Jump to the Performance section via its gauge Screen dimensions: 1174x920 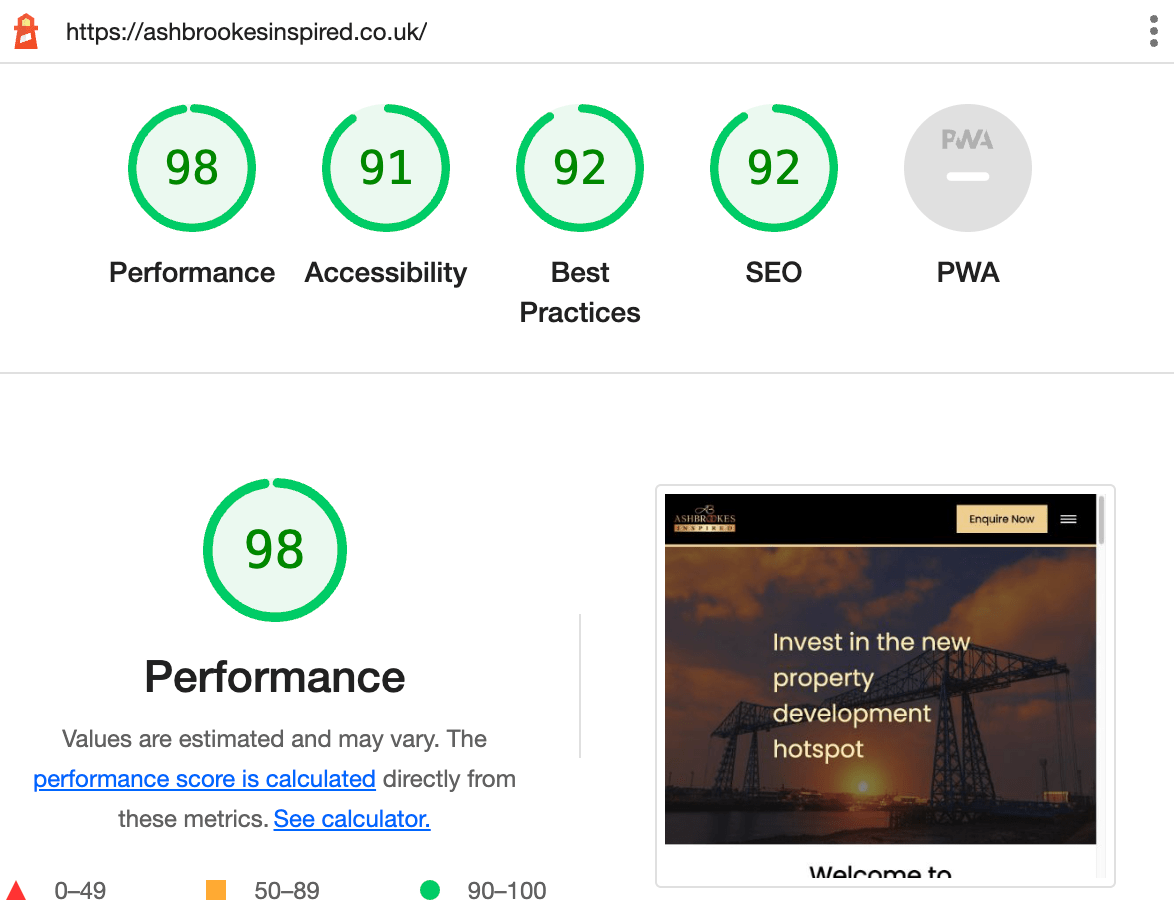coord(192,168)
